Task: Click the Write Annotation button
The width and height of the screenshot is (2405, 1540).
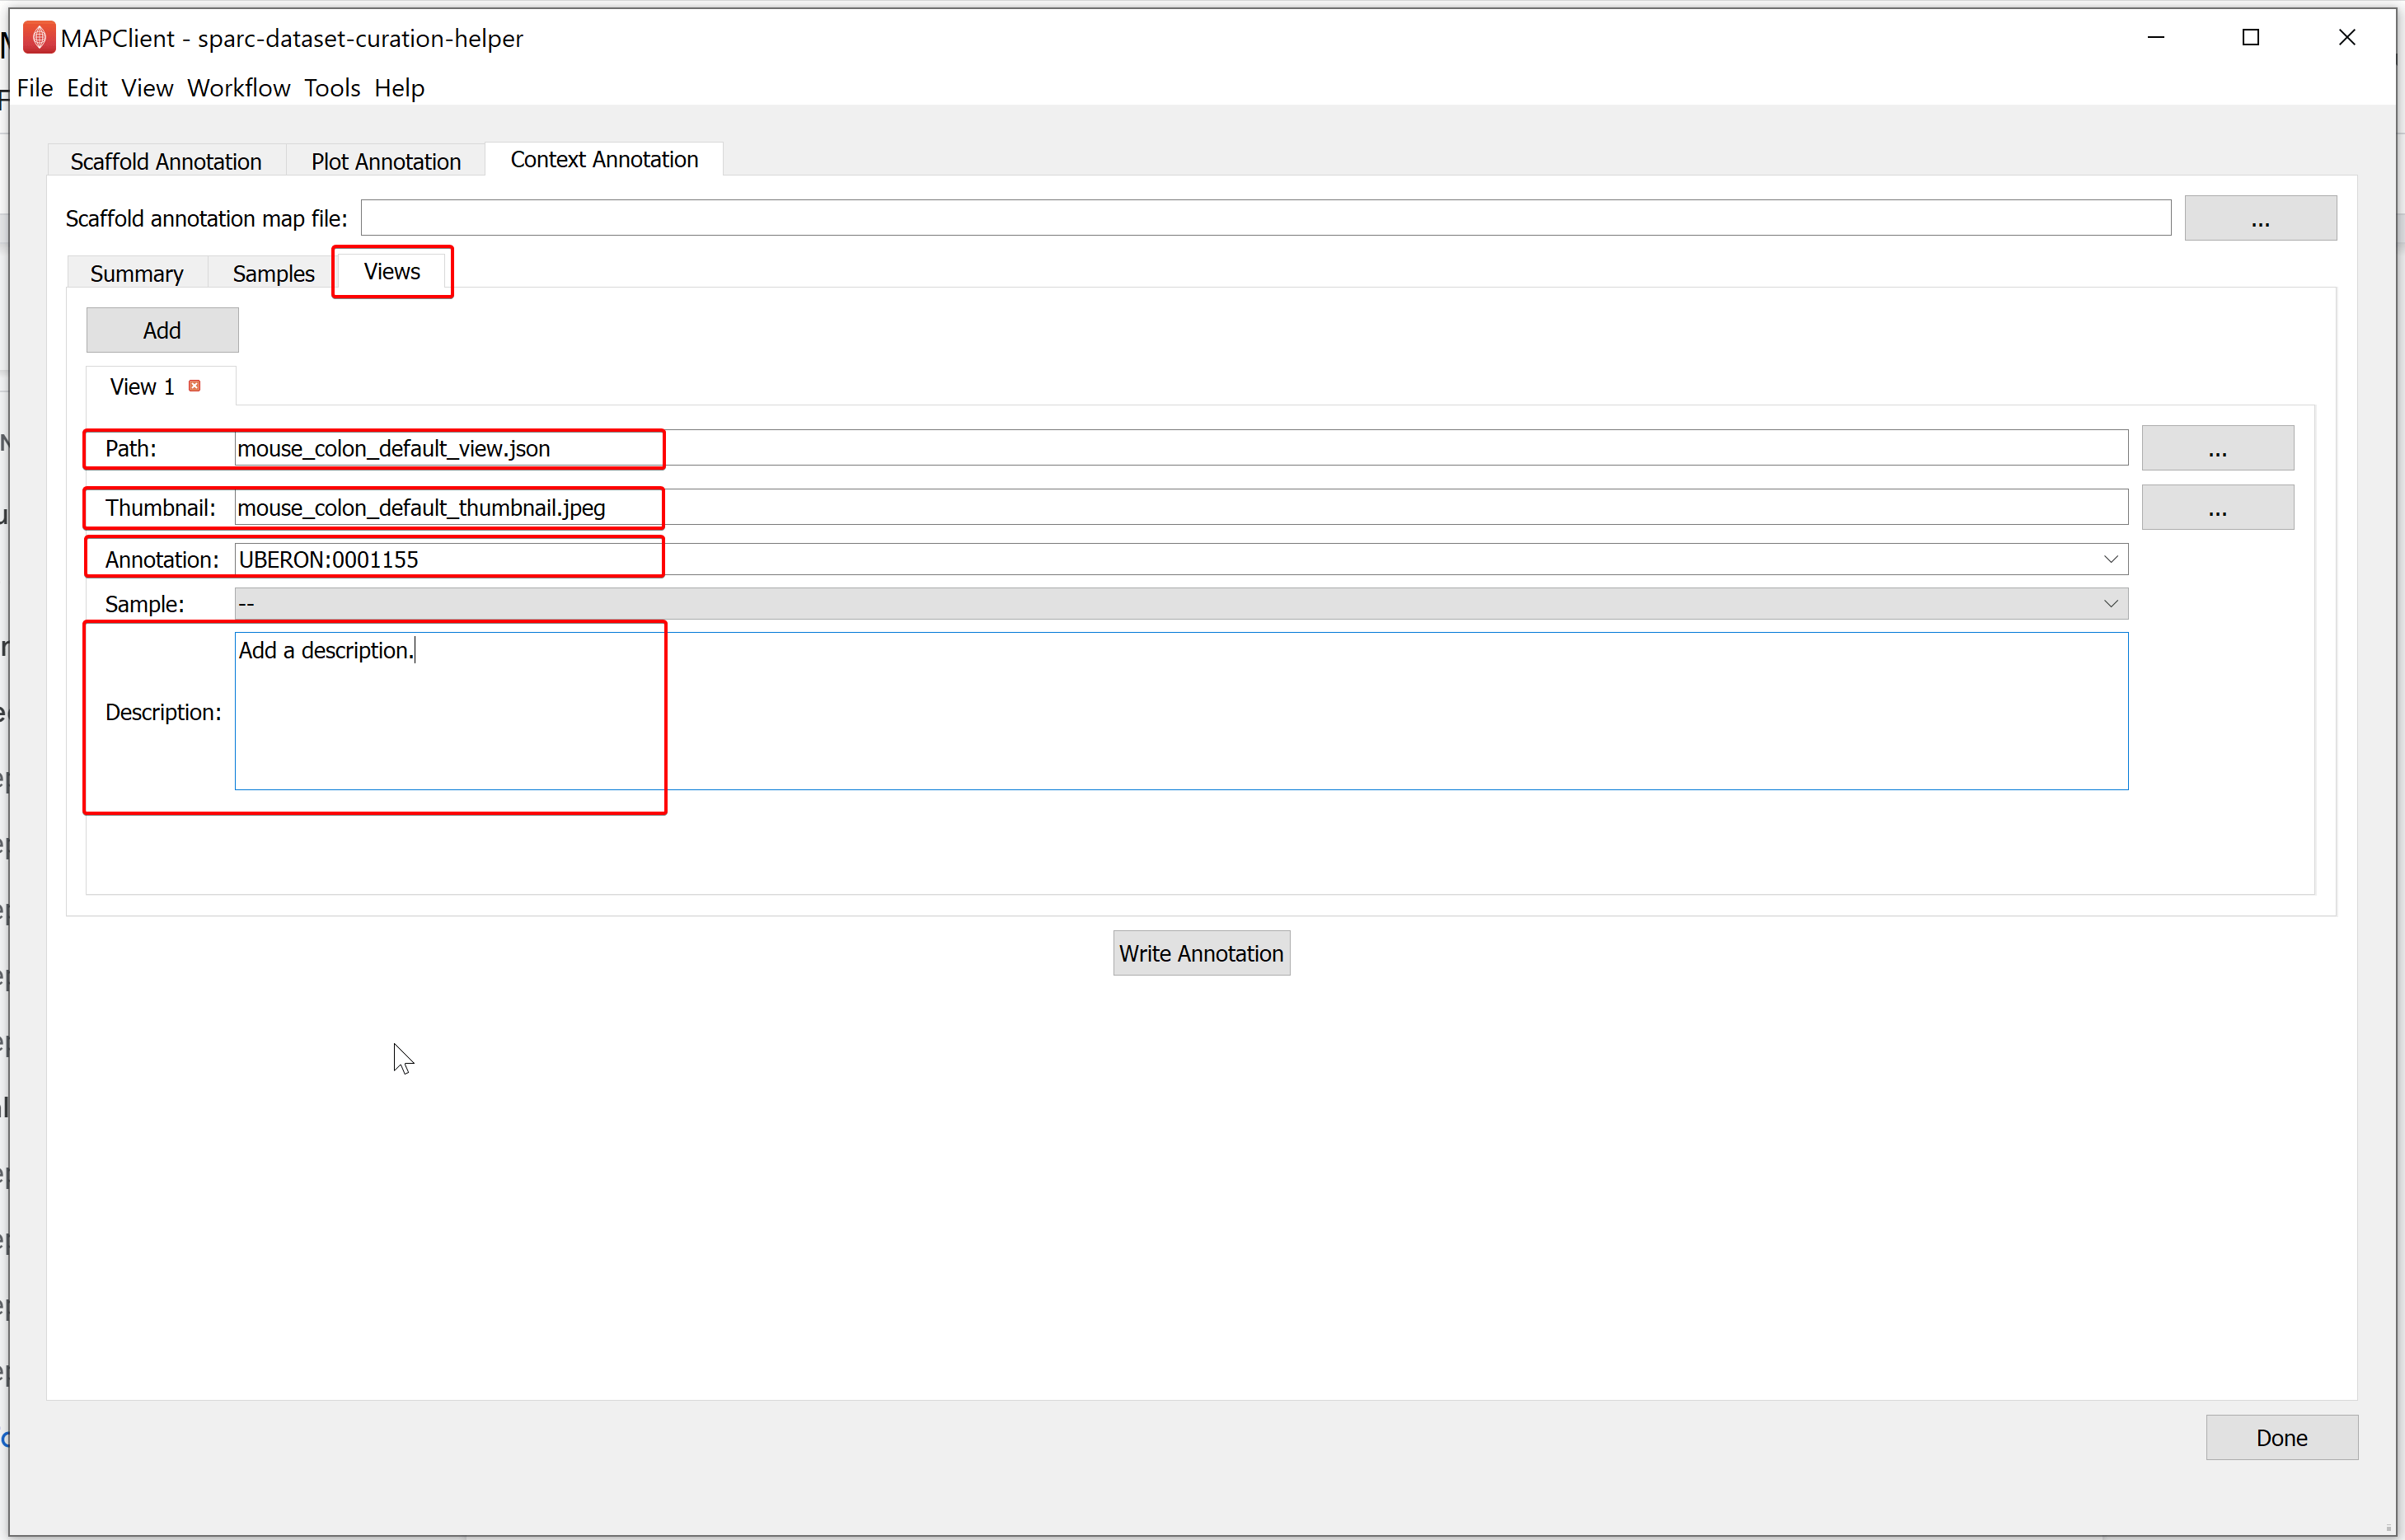Action: 1202,953
